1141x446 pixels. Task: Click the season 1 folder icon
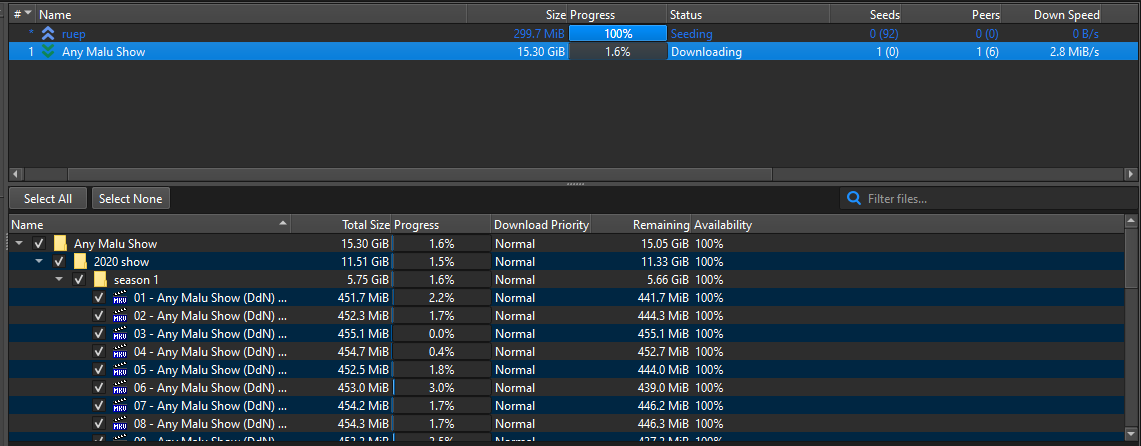click(x=100, y=279)
